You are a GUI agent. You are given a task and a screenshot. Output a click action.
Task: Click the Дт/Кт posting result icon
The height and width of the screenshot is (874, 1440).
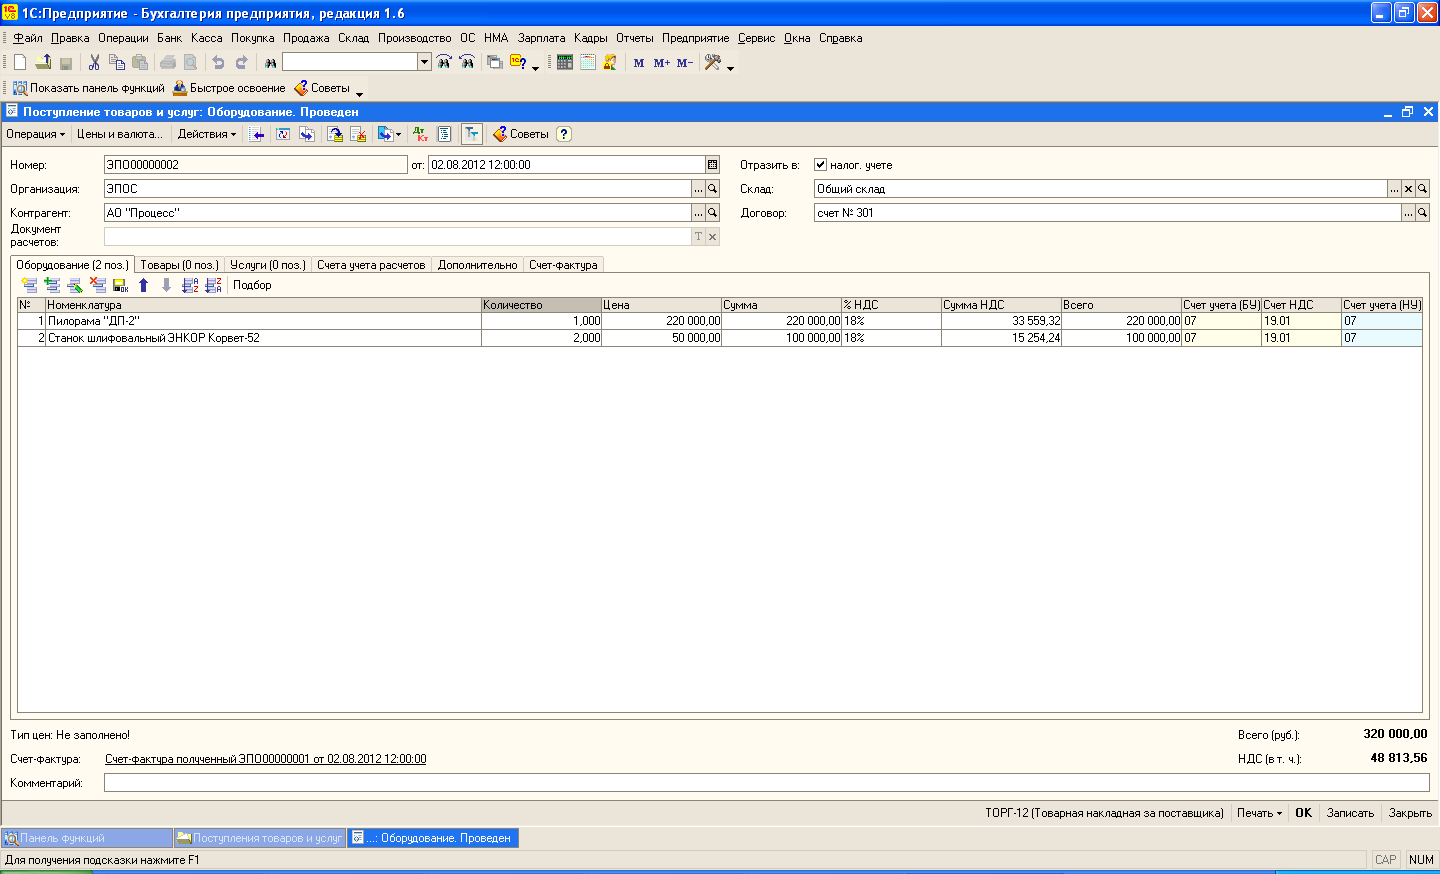421,134
